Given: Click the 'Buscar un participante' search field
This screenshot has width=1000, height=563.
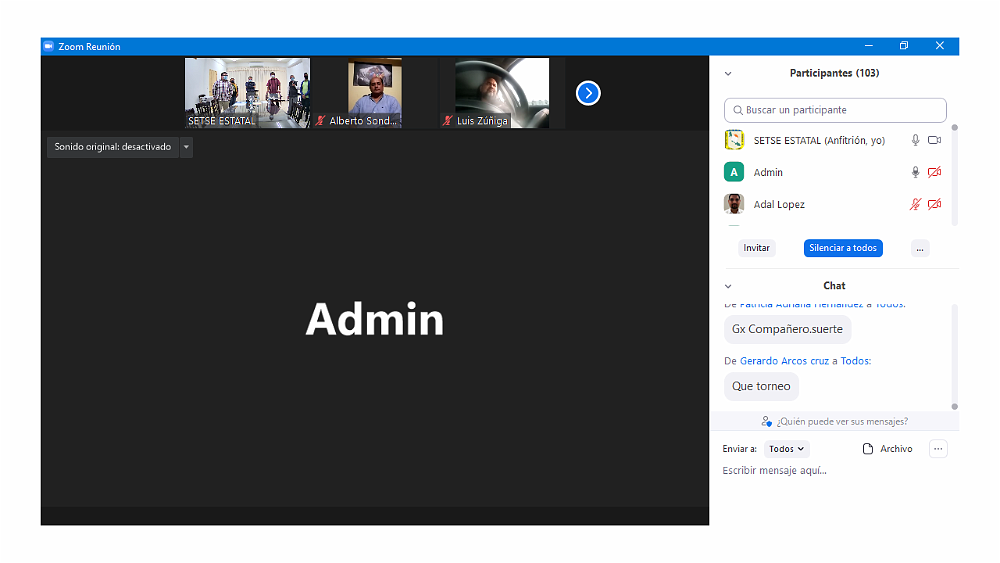Looking at the screenshot, I should 835,110.
